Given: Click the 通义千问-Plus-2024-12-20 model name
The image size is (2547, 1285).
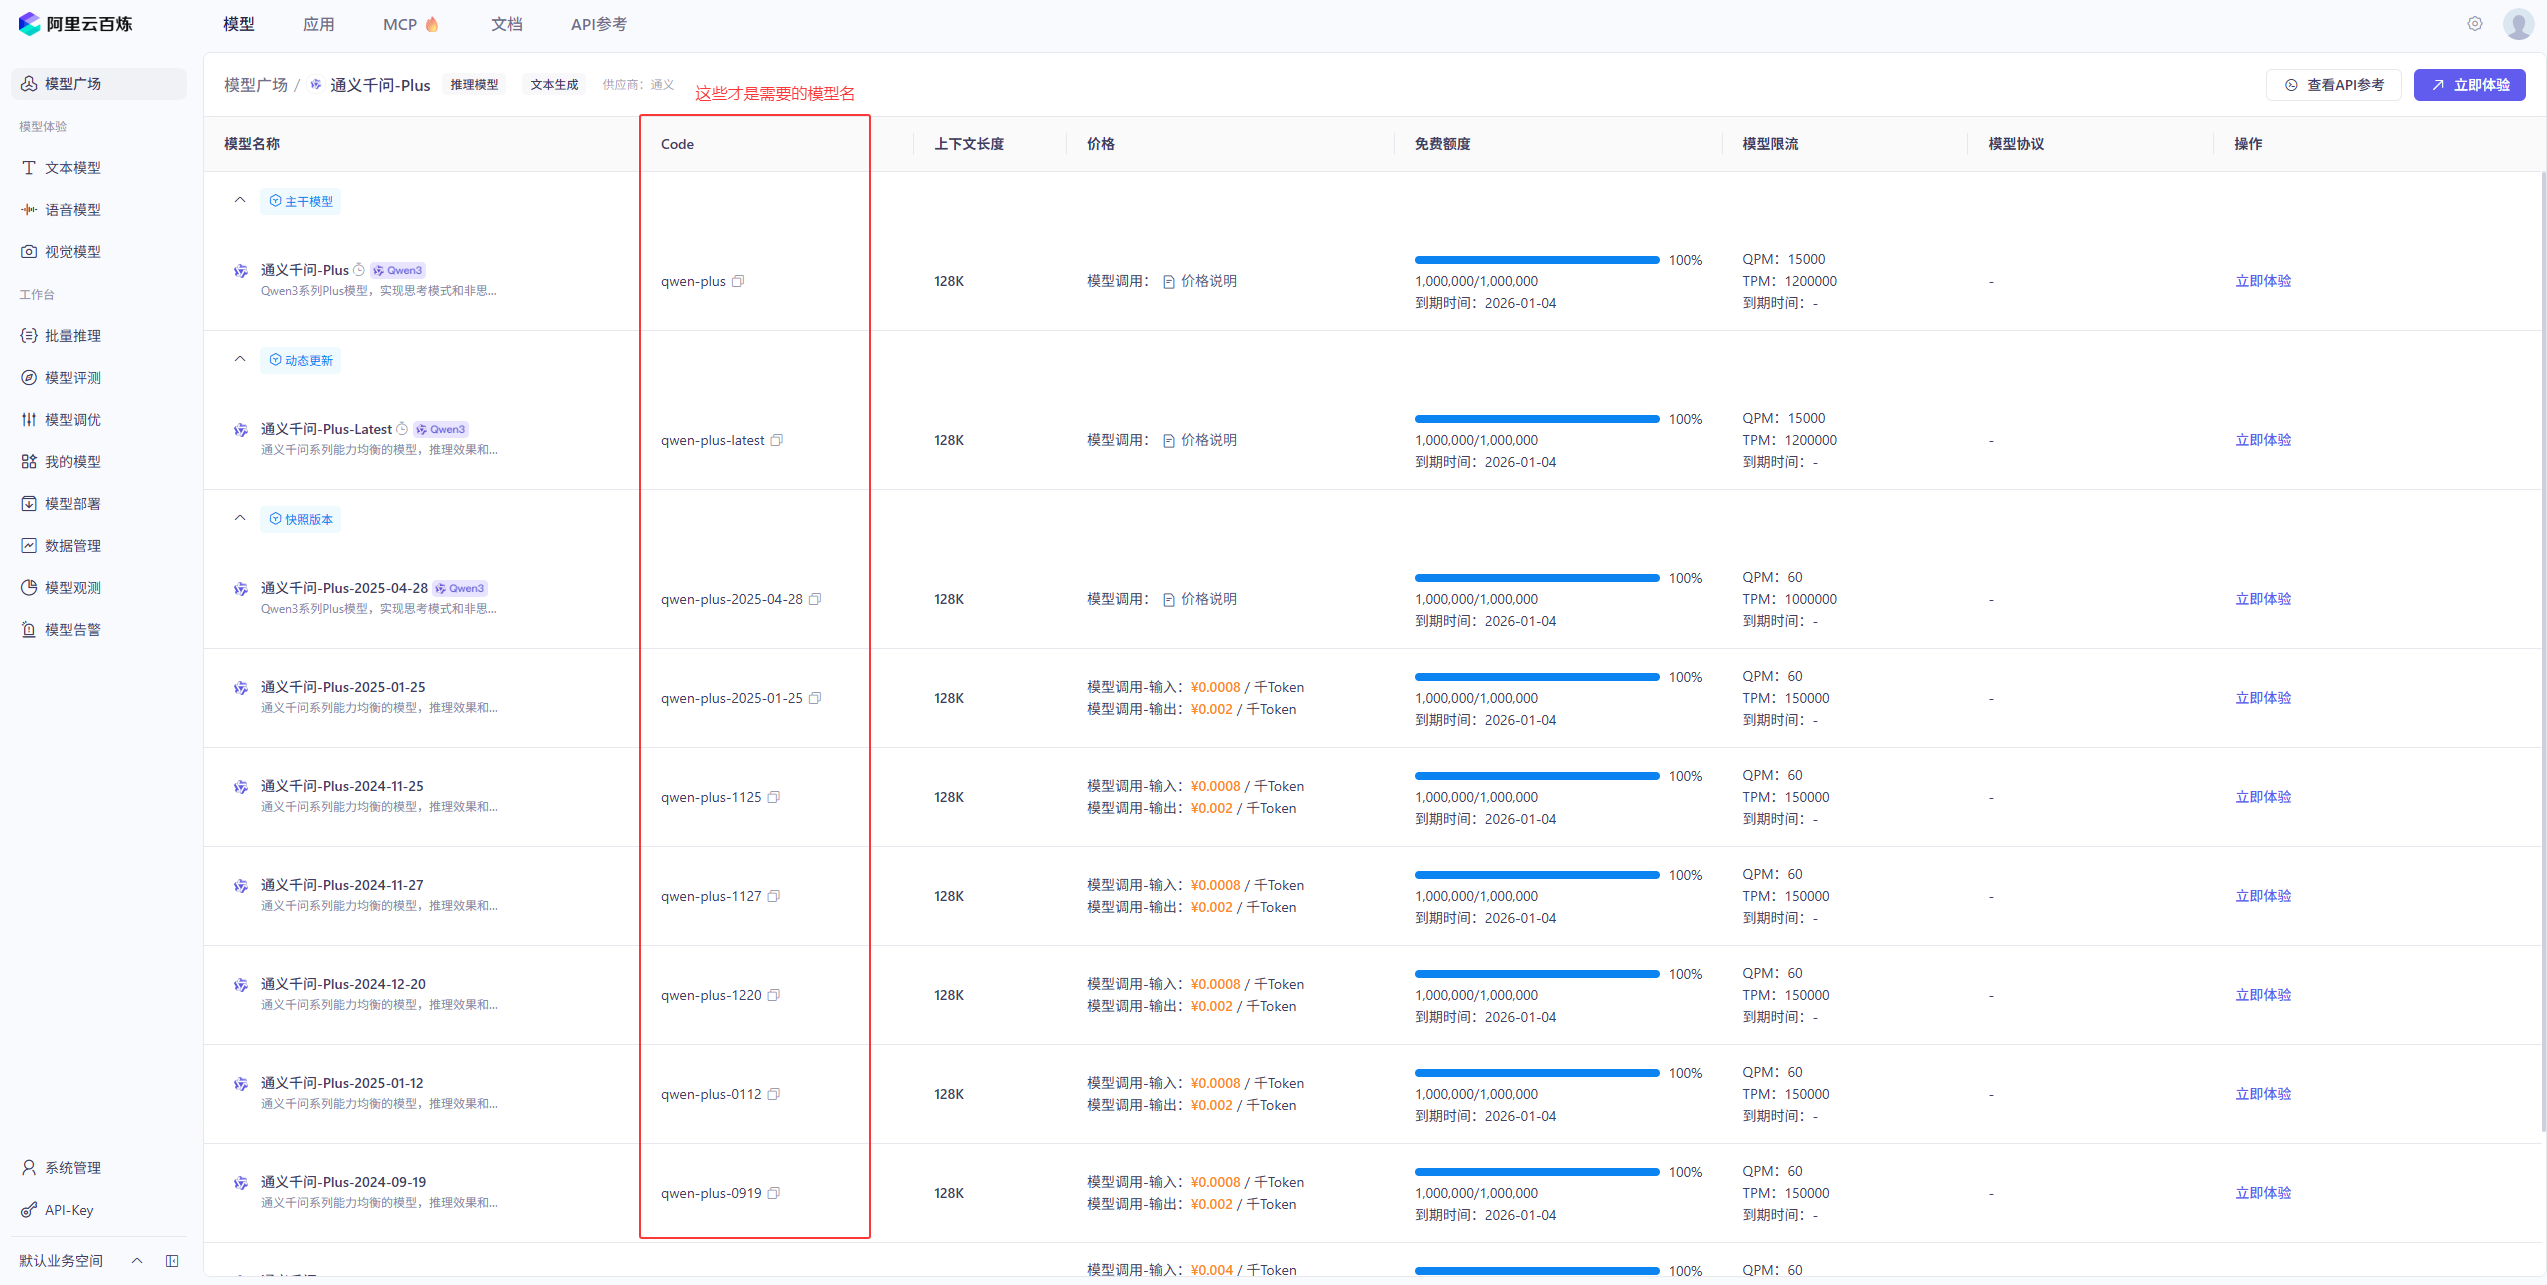Looking at the screenshot, I should point(343,984).
